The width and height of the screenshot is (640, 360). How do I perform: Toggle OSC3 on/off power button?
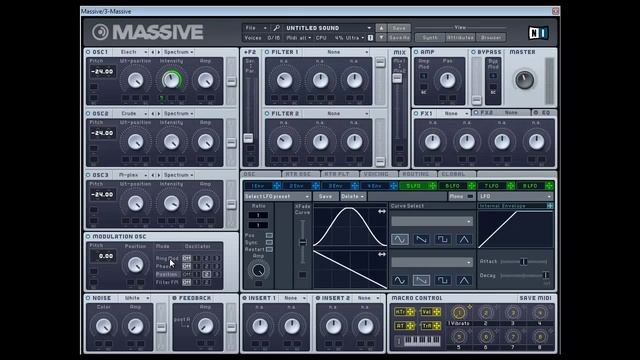pyautogui.click(x=88, y=175)
